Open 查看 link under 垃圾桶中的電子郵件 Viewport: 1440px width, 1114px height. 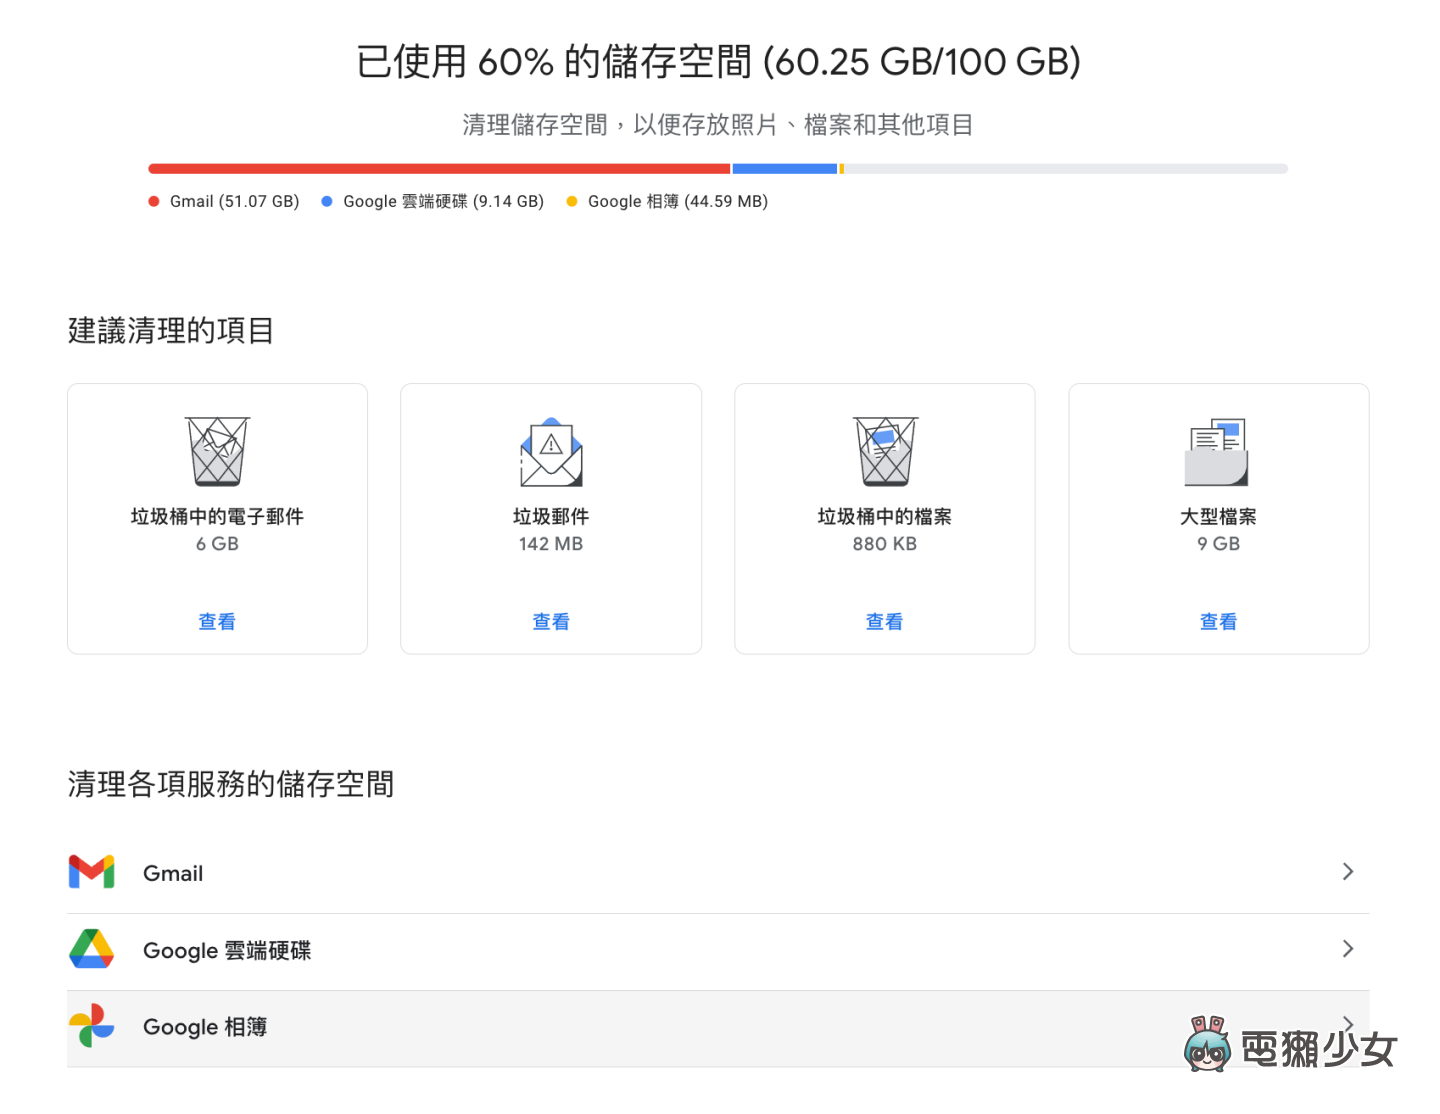(217, 622)
